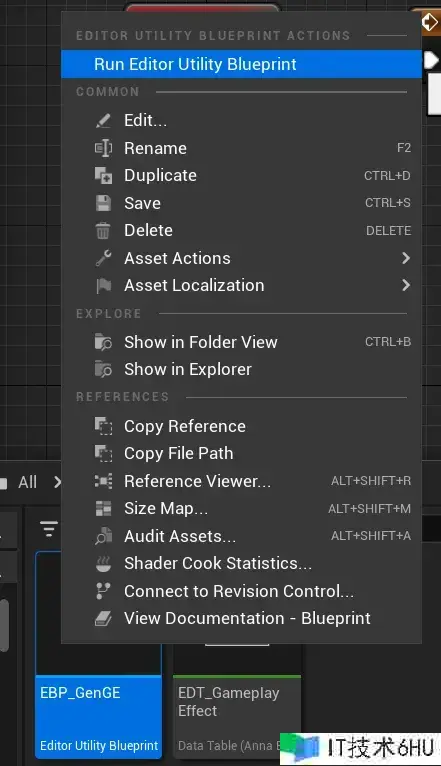This screenshot has height=766, width=441.
Task: Select Show in Folder View
Action: coord(241,342)
